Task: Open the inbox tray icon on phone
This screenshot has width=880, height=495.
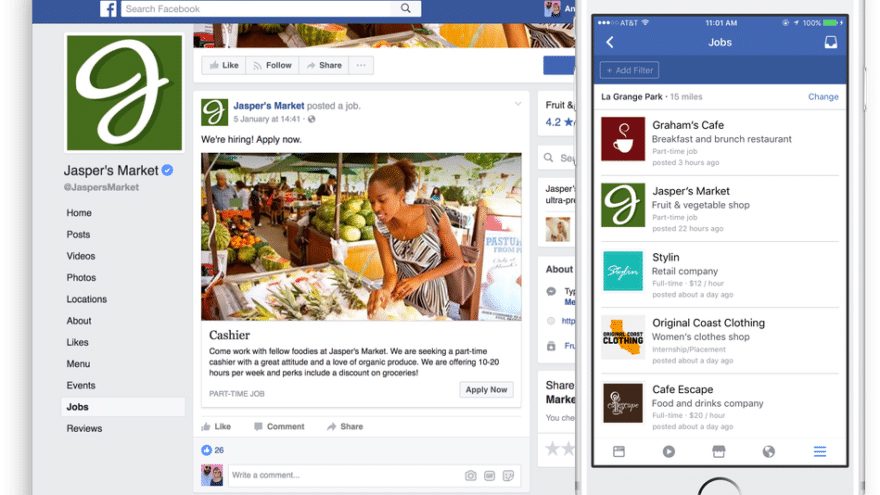Action: pyautogui.click(x=831, y=42)
